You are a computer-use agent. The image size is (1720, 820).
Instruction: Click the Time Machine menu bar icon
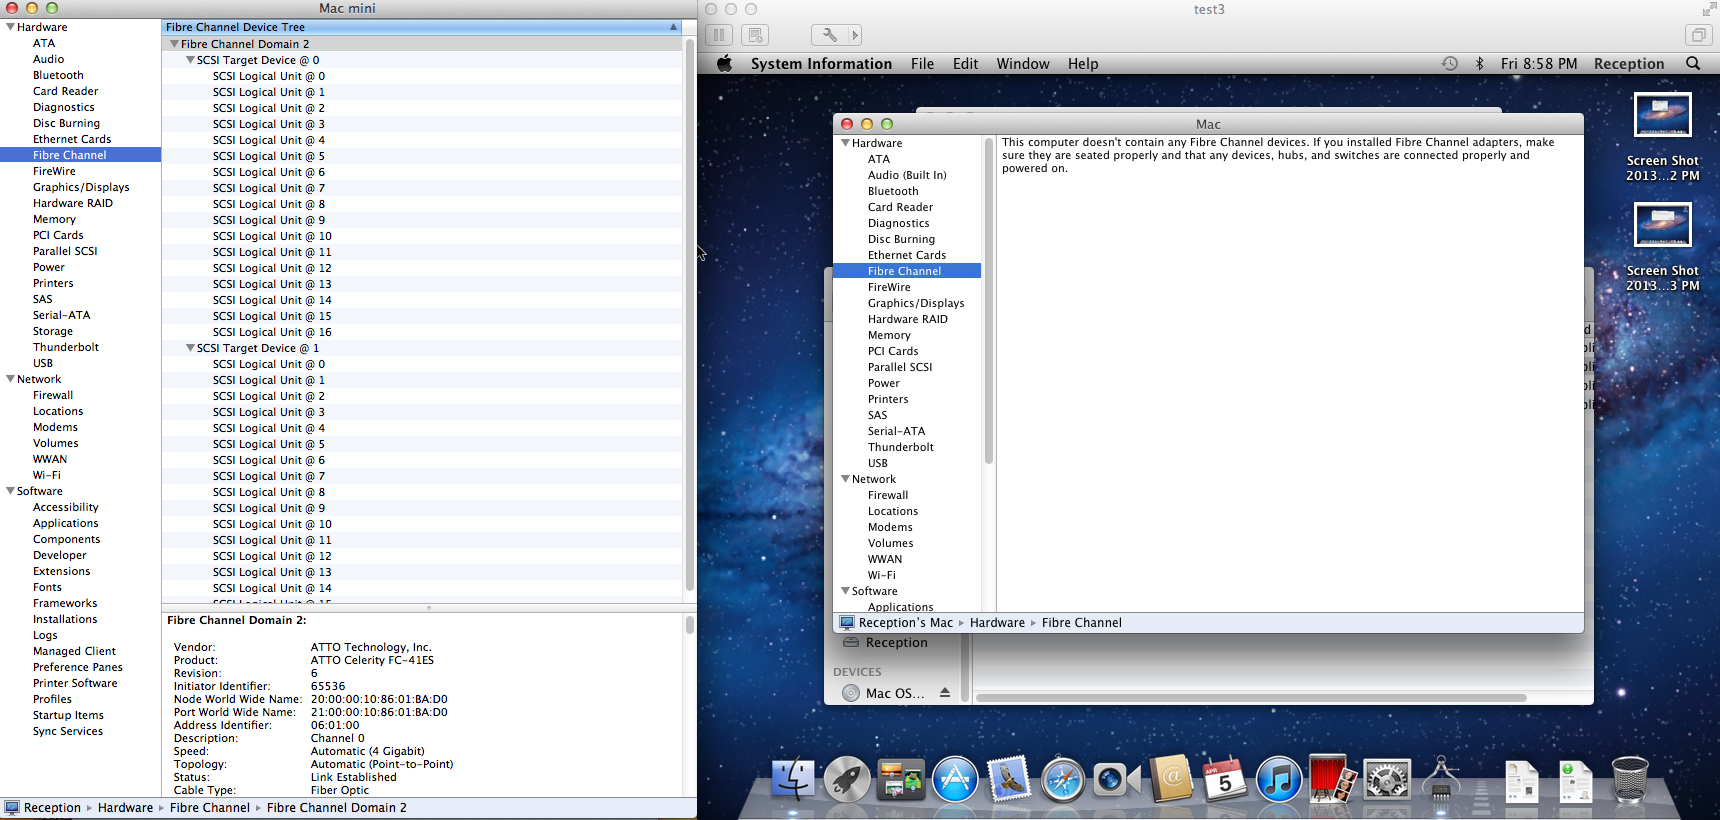pos(1449,63)
